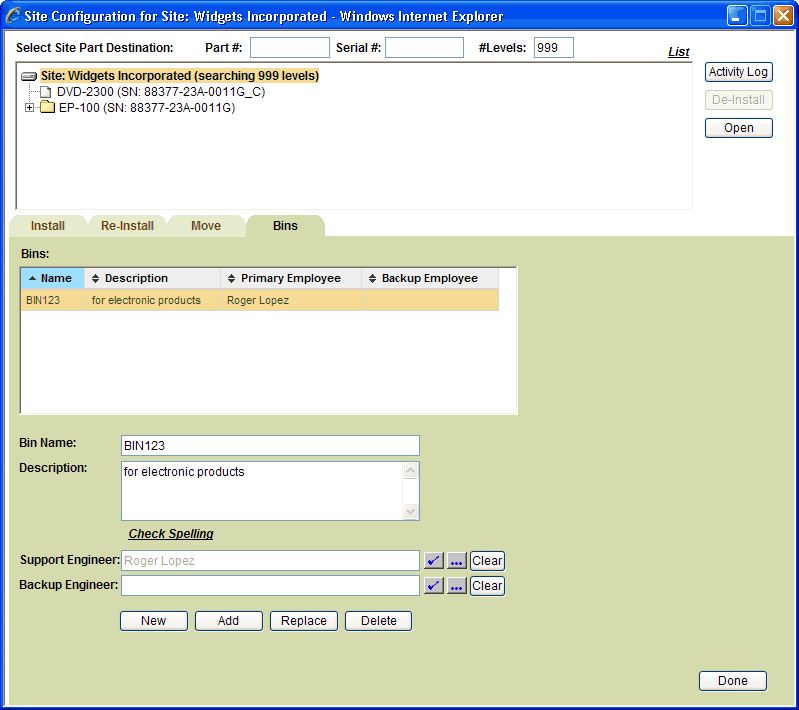The image size is (799, 710).
Task: Toggle Name column sort arrow
Action: pos(33,278)
